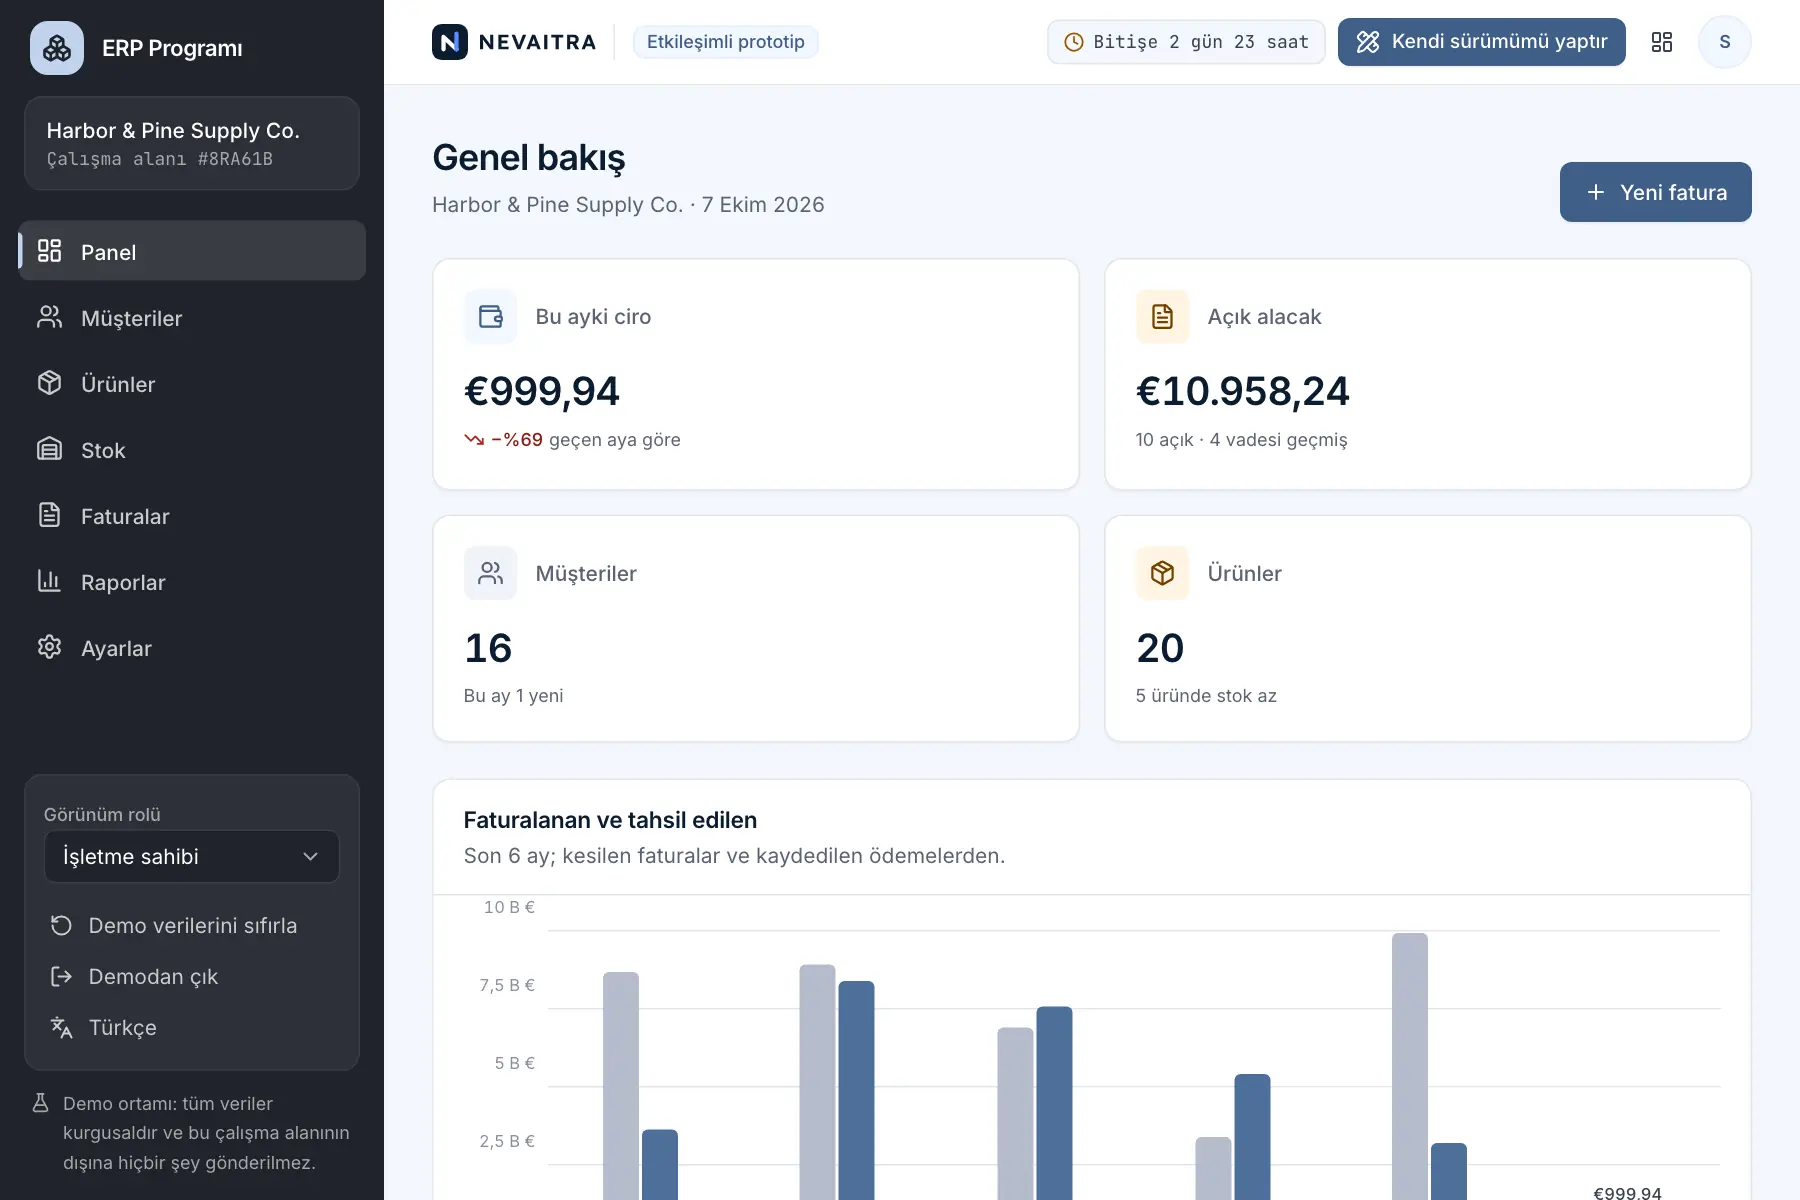Click the Raporlar chart icon in sidebar

click(50, 581)
